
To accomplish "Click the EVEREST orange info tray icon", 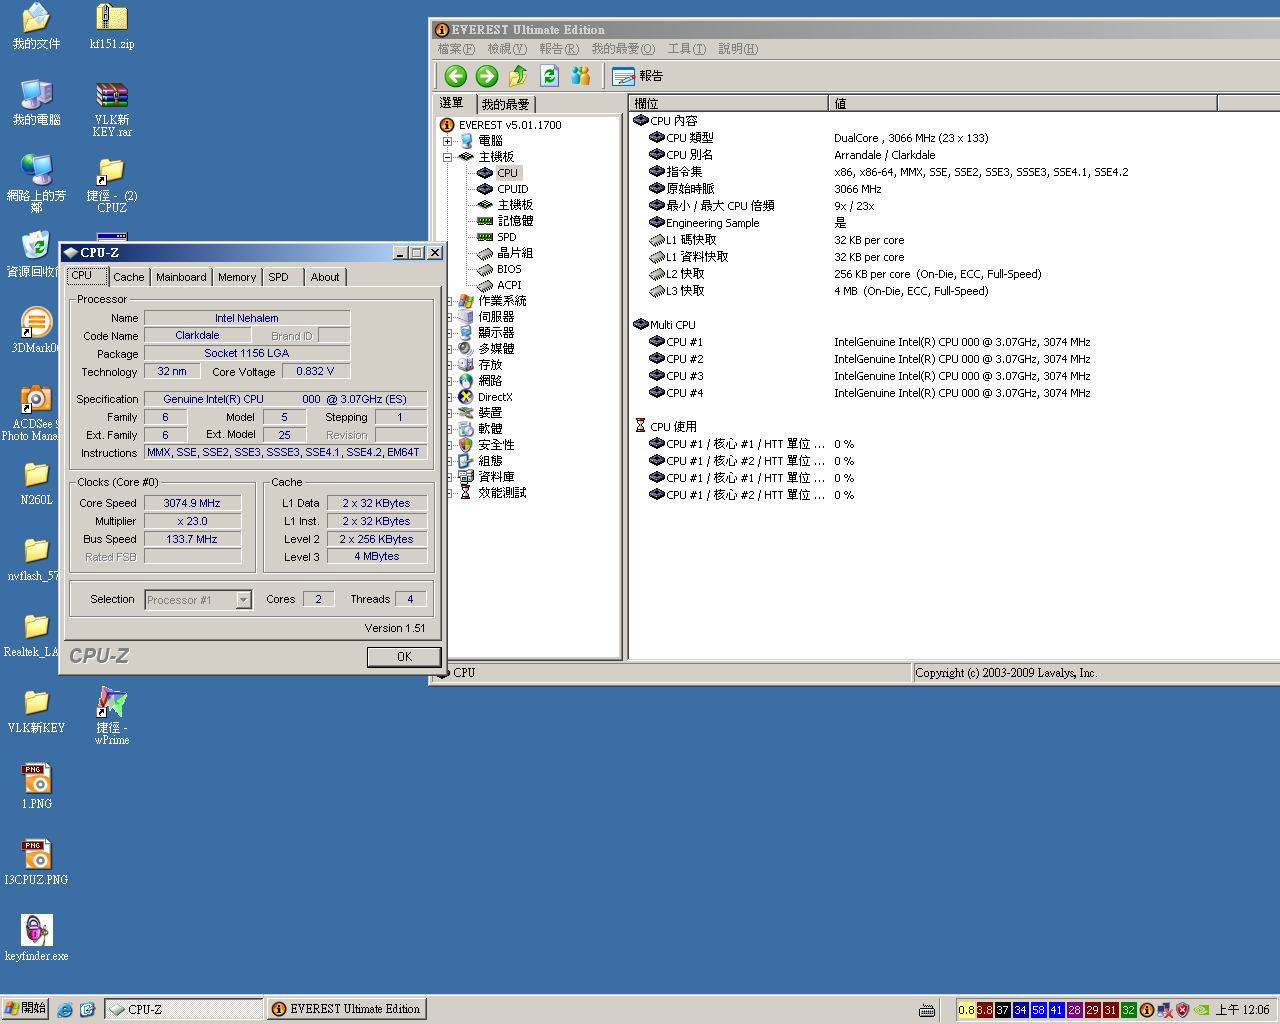I will coord(1147,1010).
